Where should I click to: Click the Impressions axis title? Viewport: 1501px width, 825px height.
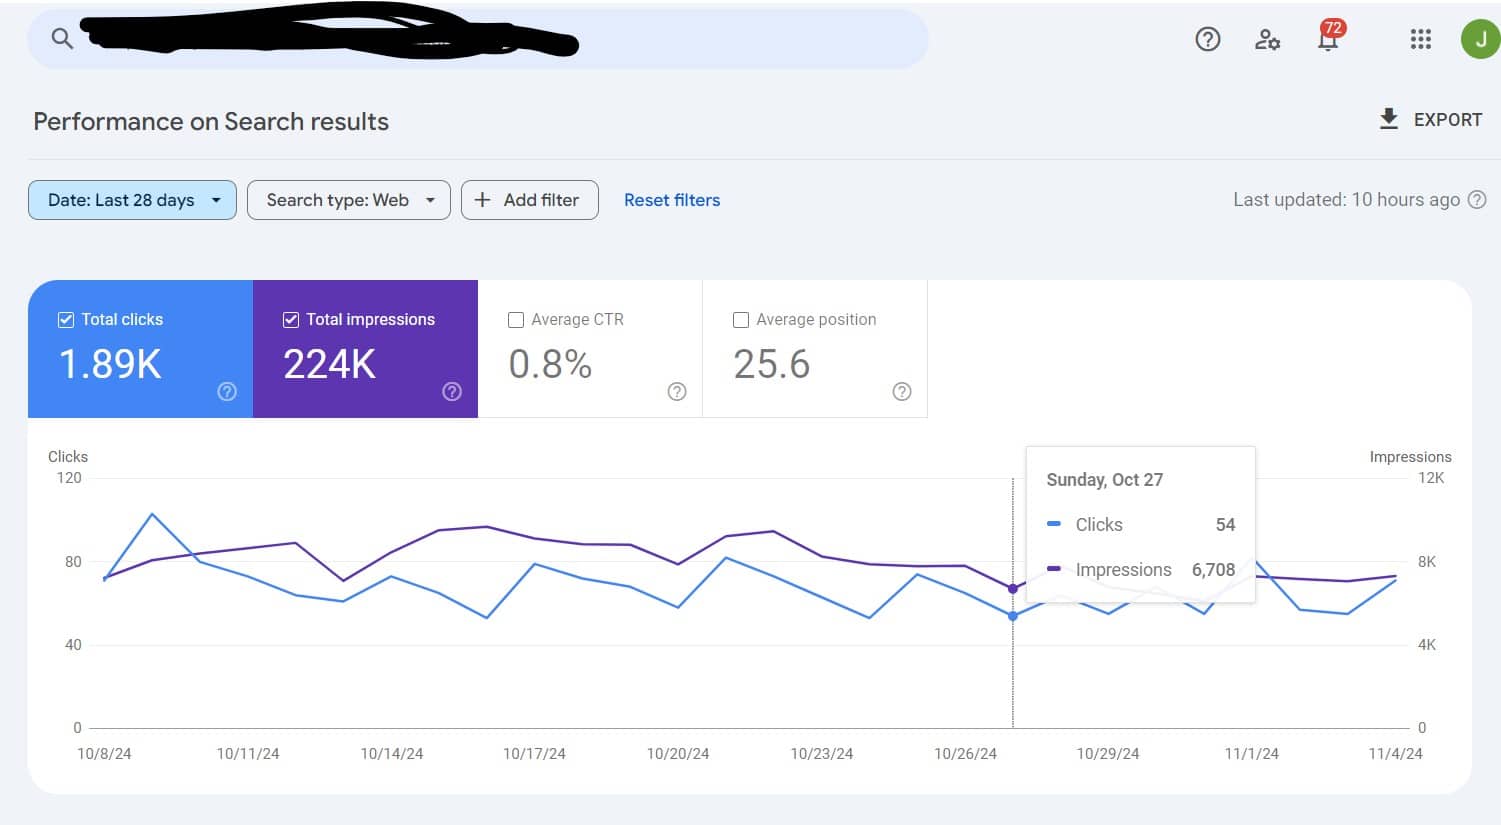point(1410,457)
